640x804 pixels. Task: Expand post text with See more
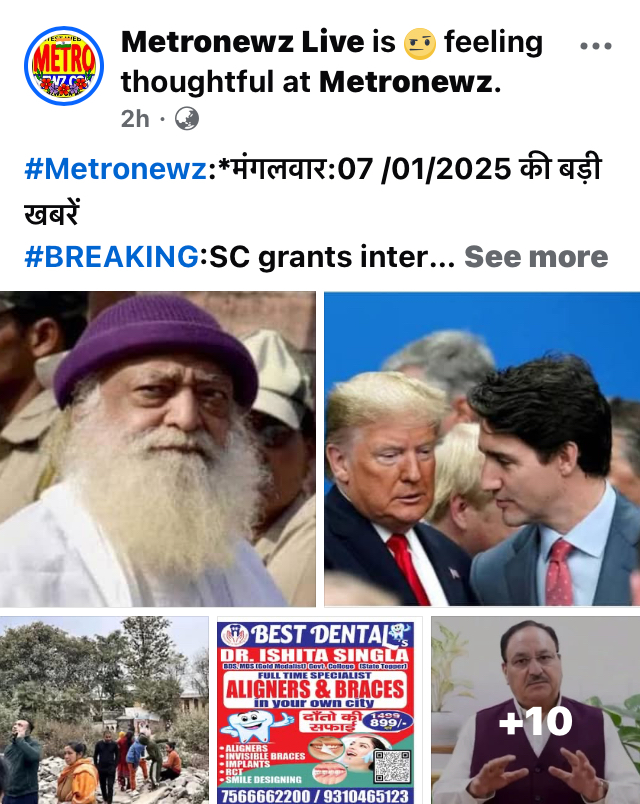coord(536,256)
